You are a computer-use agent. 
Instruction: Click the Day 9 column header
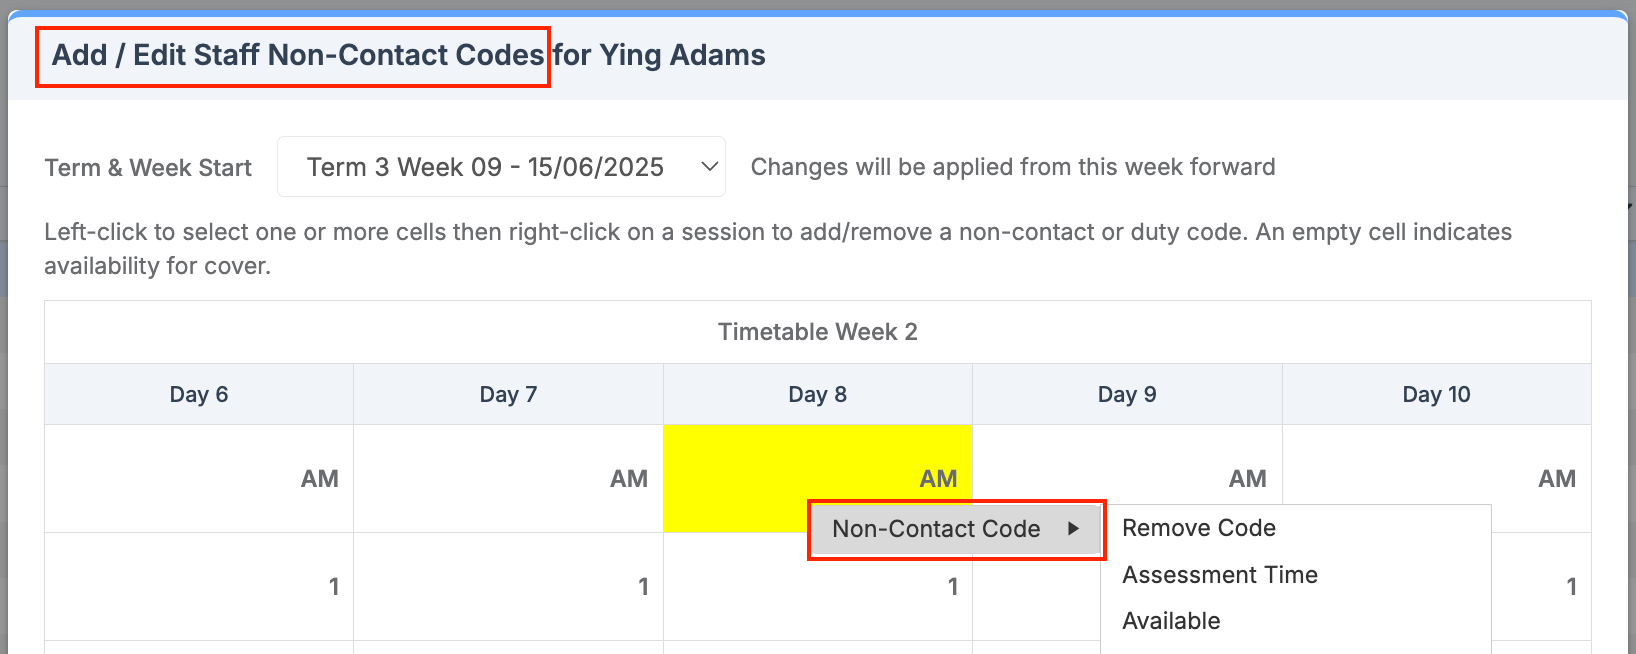(1127, 394)
